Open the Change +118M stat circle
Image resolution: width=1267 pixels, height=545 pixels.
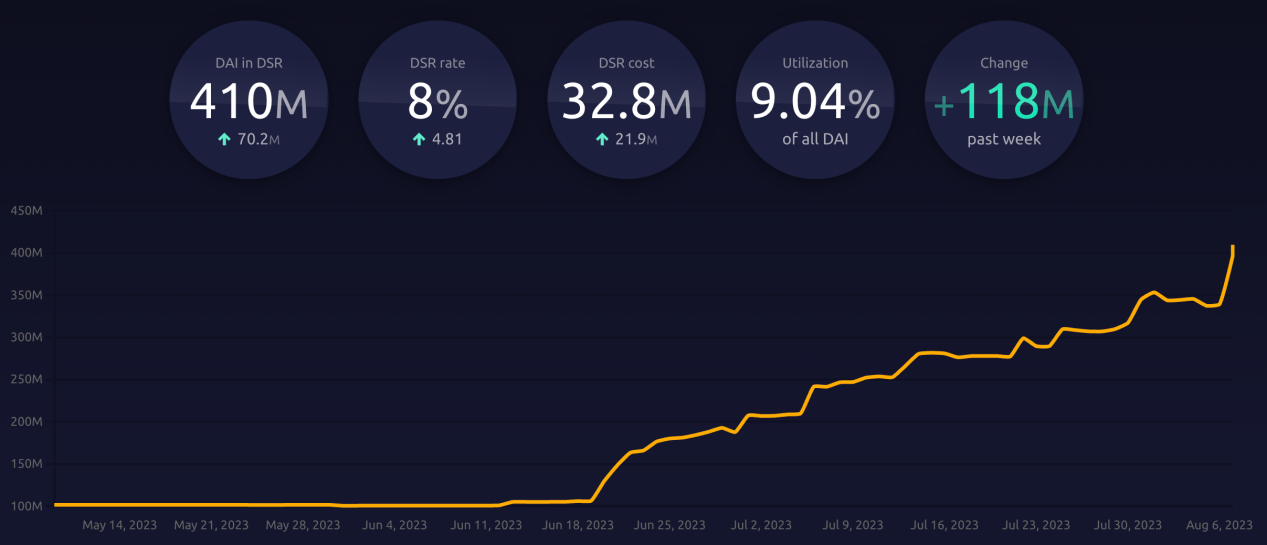pyautogui.click(x=1003, y=100)
